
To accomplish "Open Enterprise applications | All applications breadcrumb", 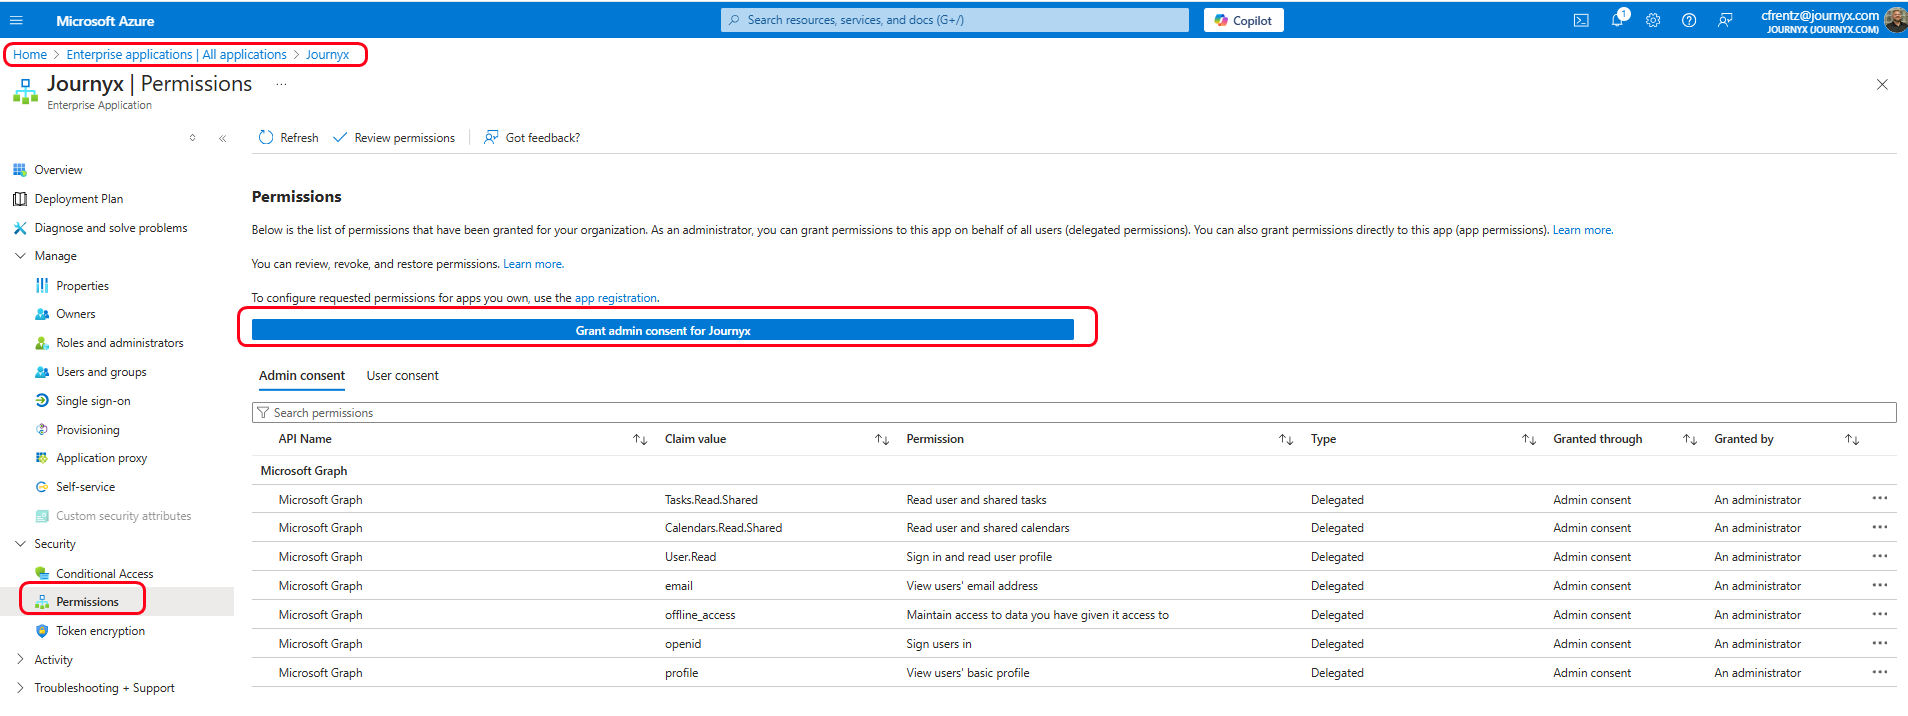I will [x=176, y=55].
